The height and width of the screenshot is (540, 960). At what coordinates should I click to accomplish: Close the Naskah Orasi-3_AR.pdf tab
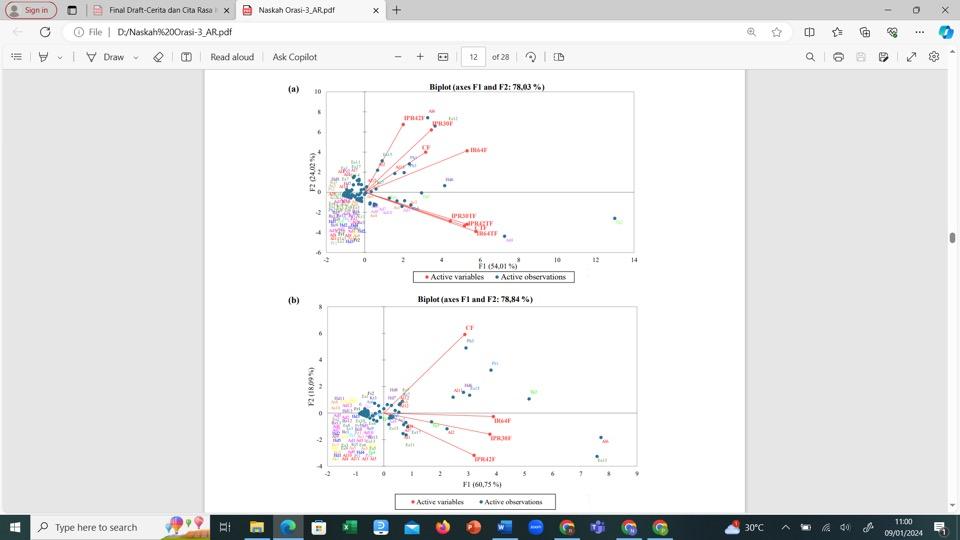376,10
